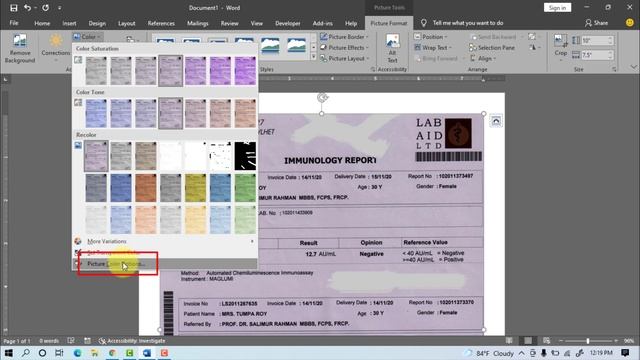Viewport: 640px width, 360px height.
Task: Click the zoom in plus icon
Action: pos(616,340)
